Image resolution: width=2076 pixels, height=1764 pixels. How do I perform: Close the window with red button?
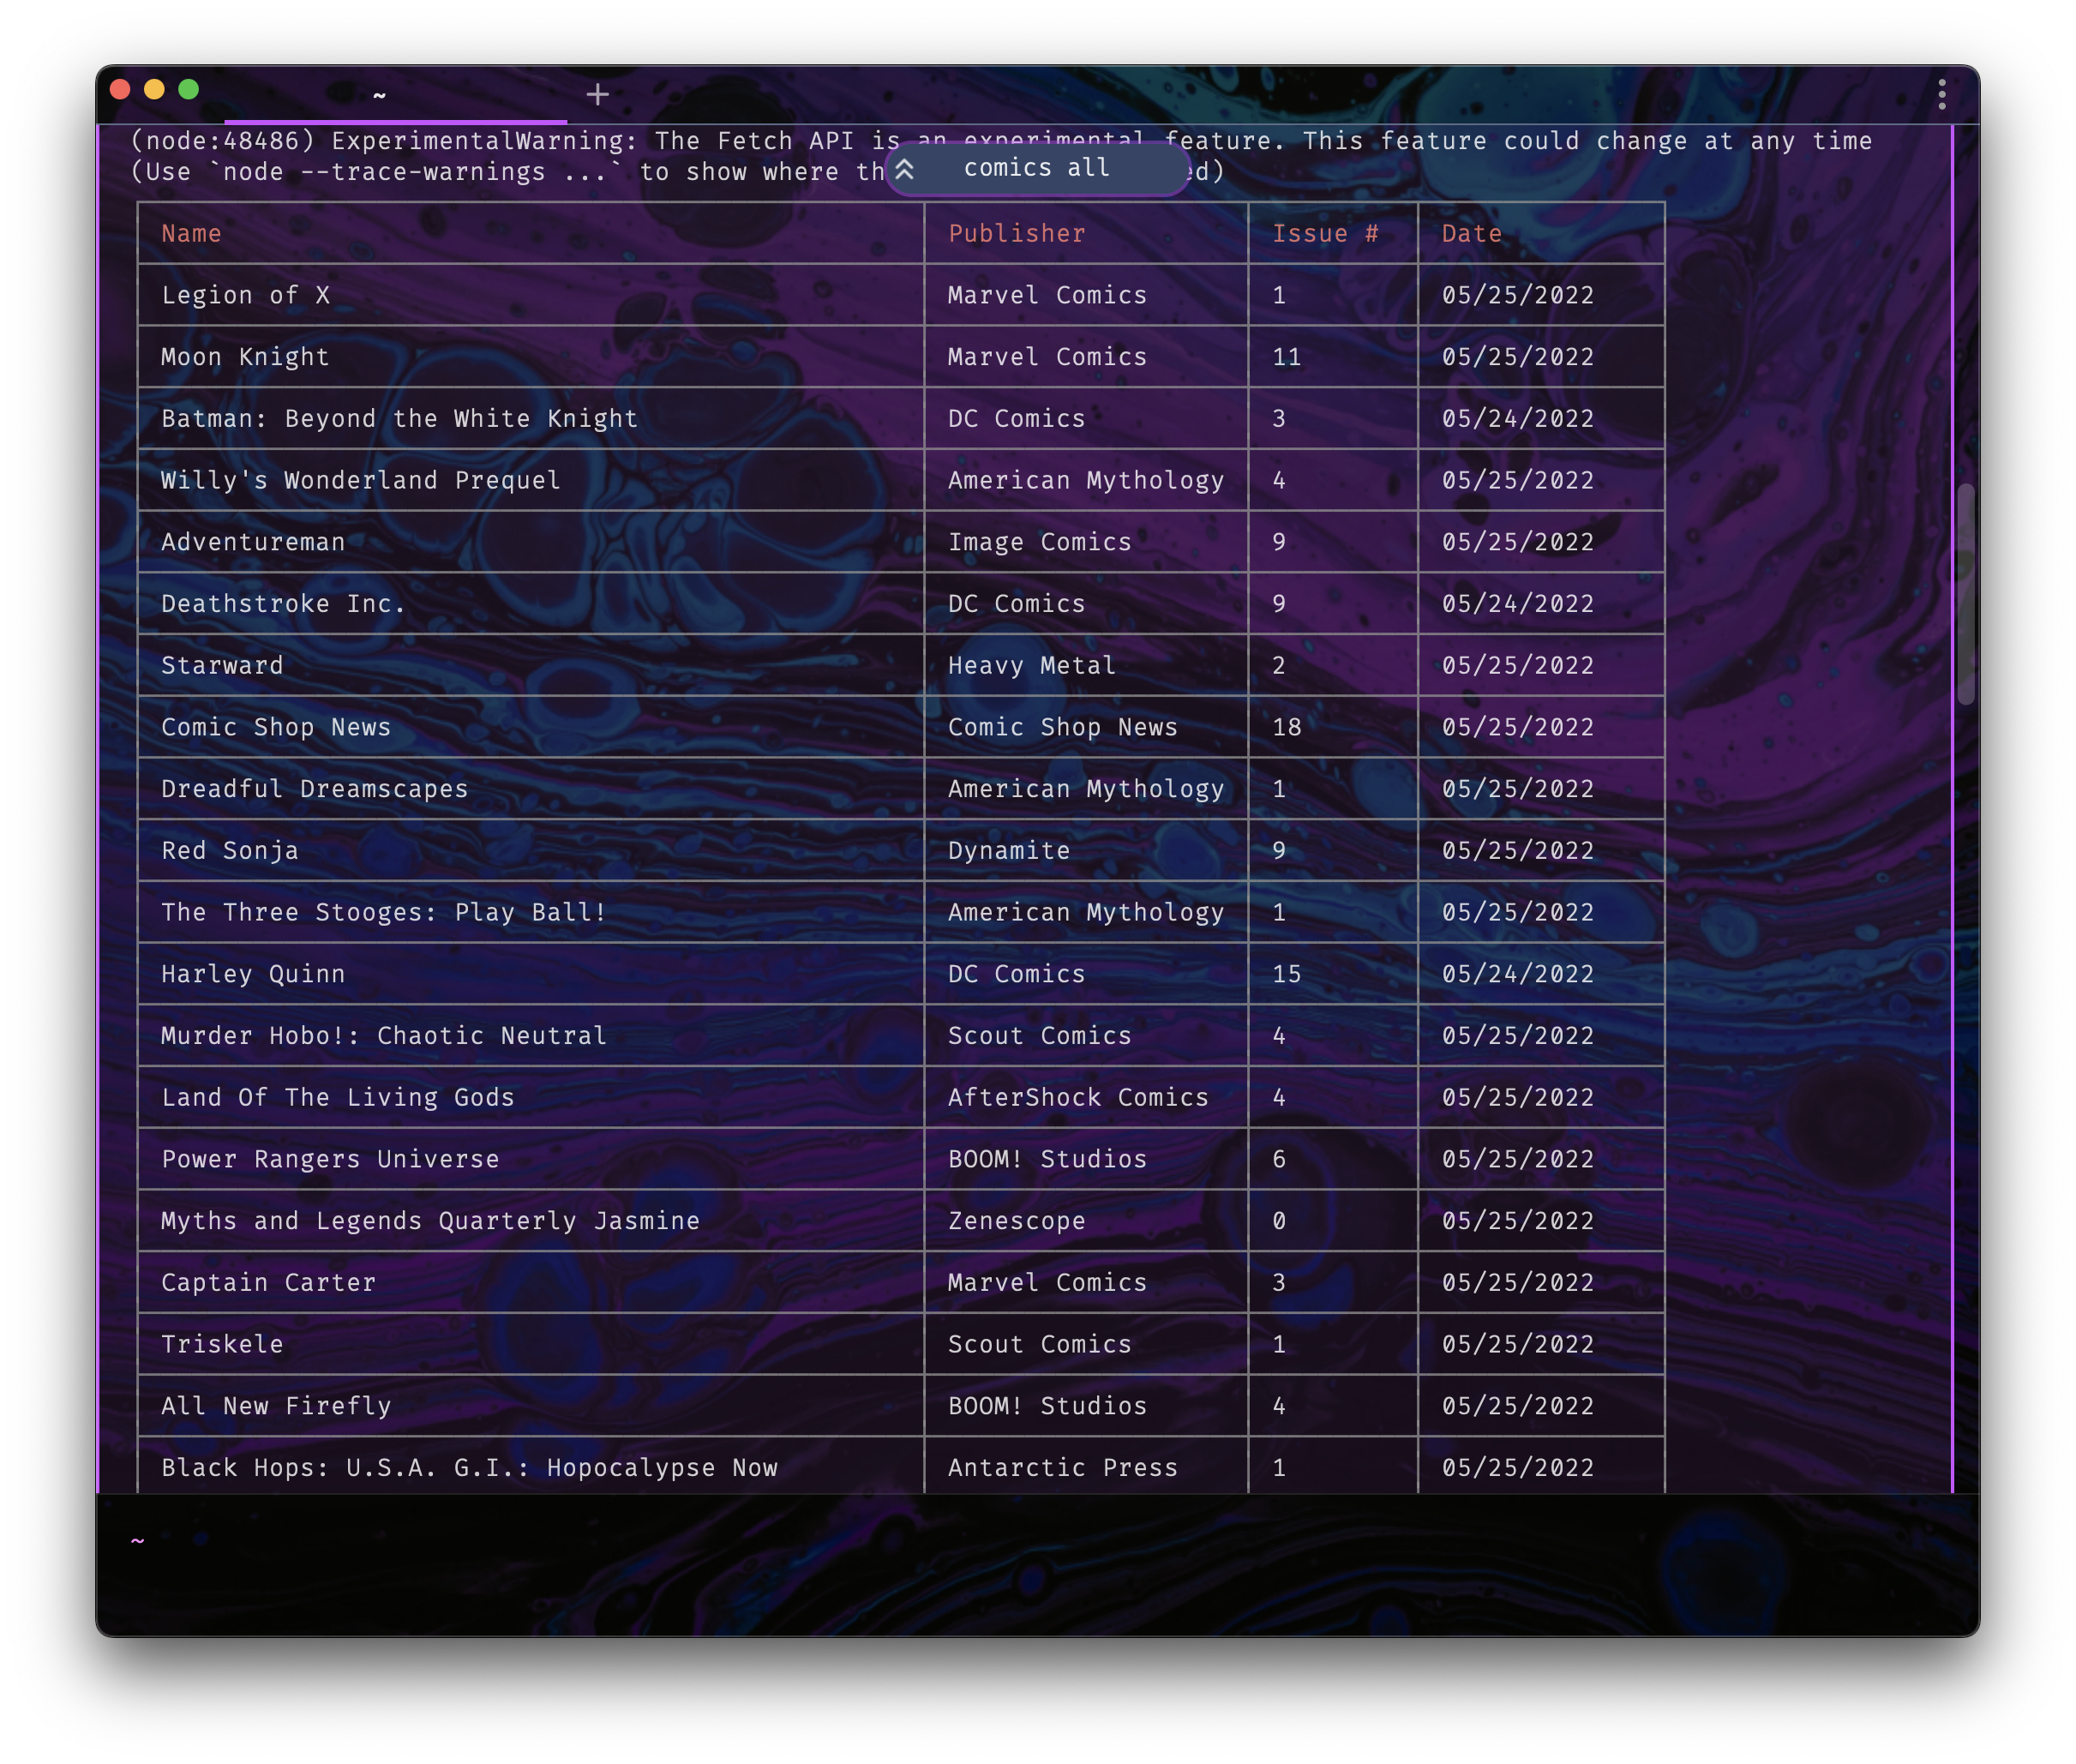point(120,90)
